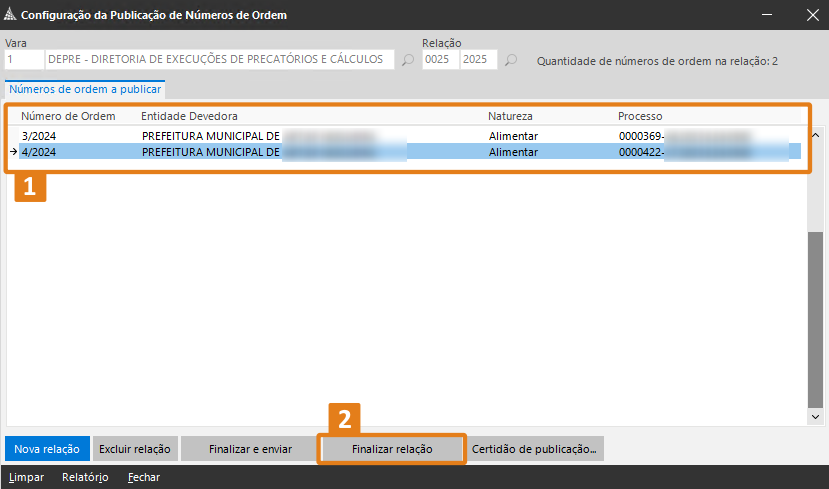The image size is (829, 489).
Task: Click into the Relação number field 0025
Action: [x=439, y=60]
